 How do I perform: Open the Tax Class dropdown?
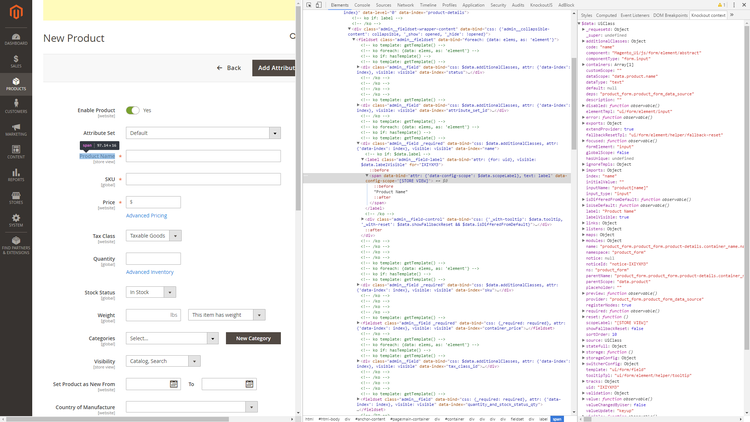153,236
